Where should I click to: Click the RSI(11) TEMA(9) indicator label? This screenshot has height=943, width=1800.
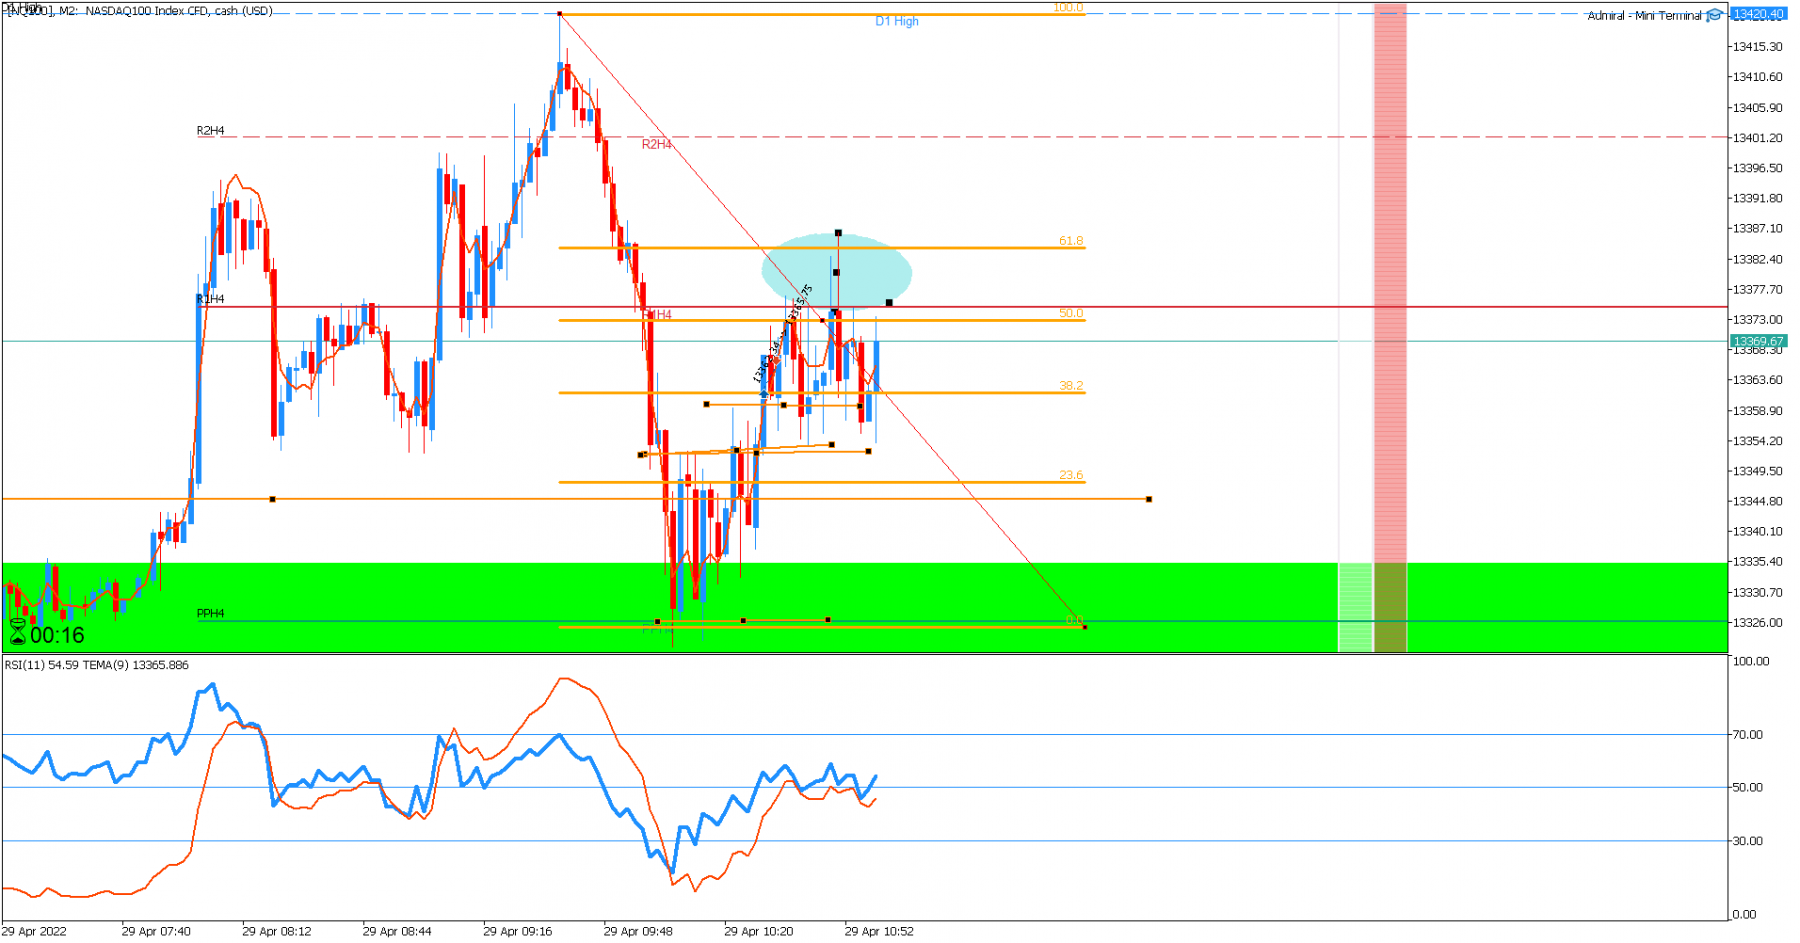[x=96, y=665]
